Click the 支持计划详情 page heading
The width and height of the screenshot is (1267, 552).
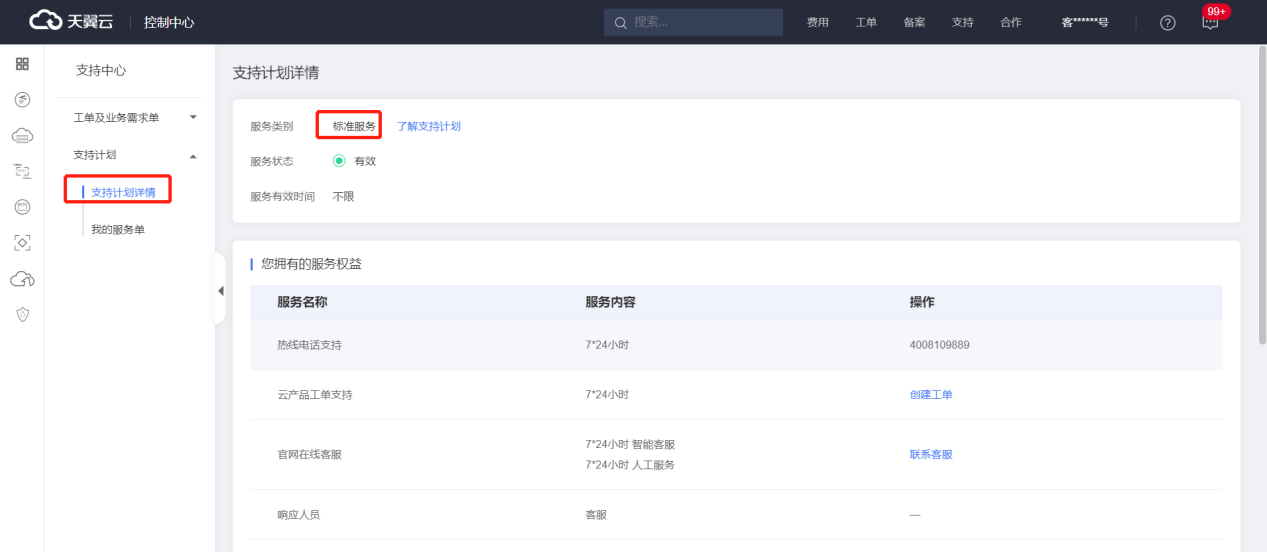(x=275, y=73)
